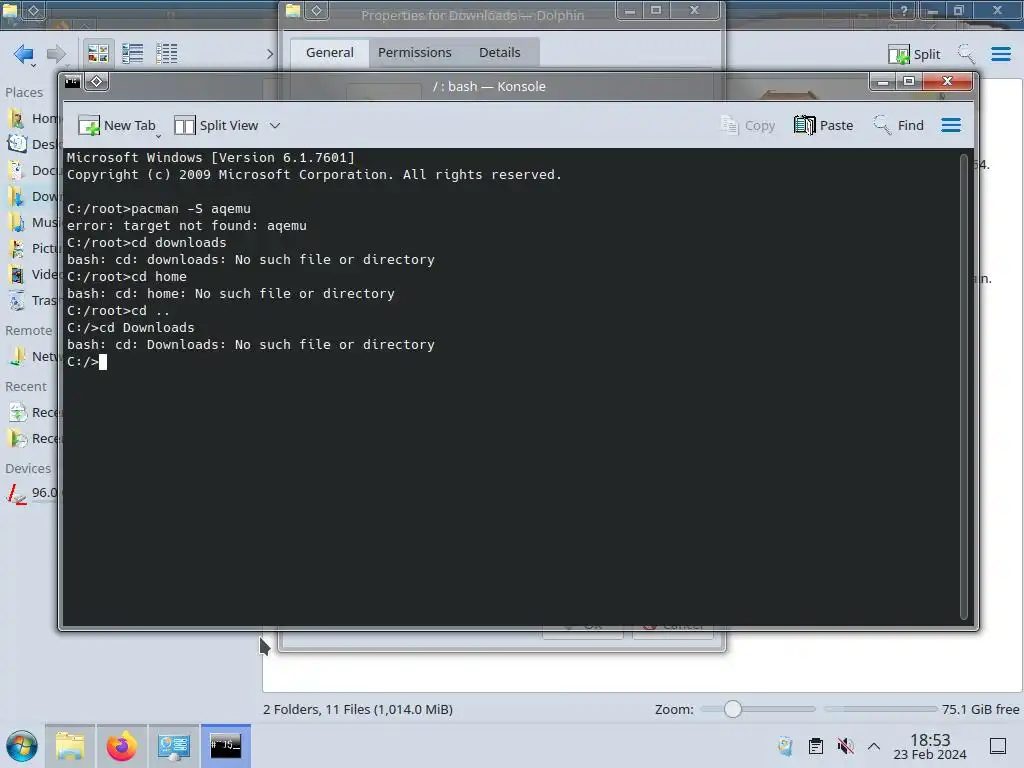Open the Konsole hamburger menu
The image size is (1024, 768).
coord(951,125)
